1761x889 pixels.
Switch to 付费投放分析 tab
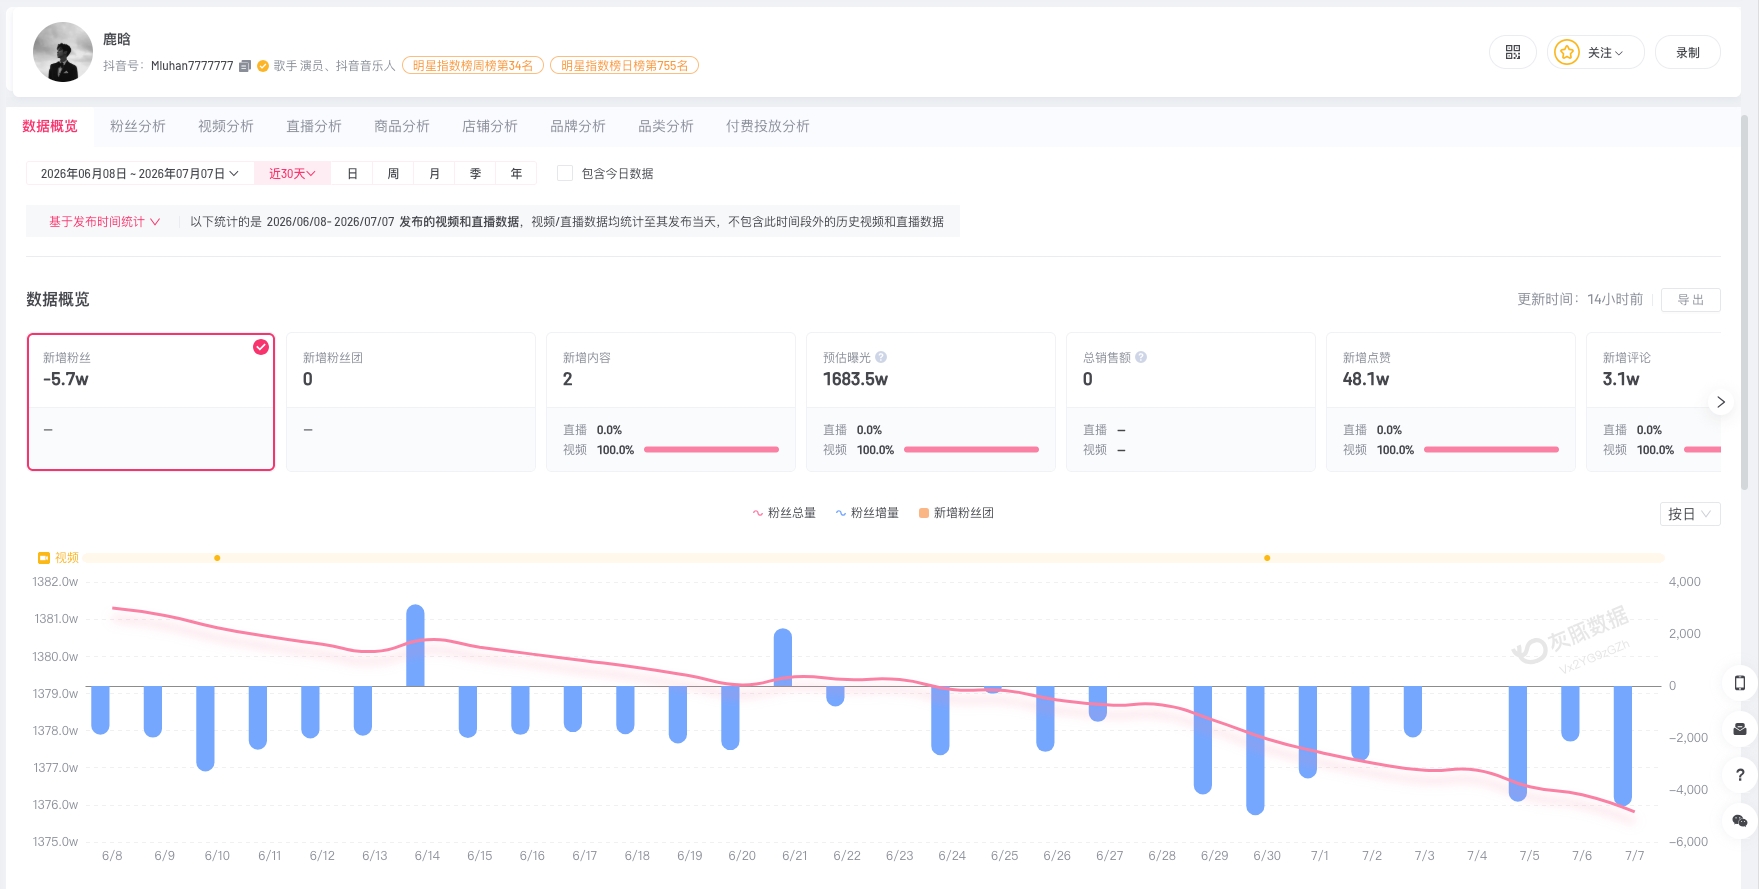click(x=768, y=126)
